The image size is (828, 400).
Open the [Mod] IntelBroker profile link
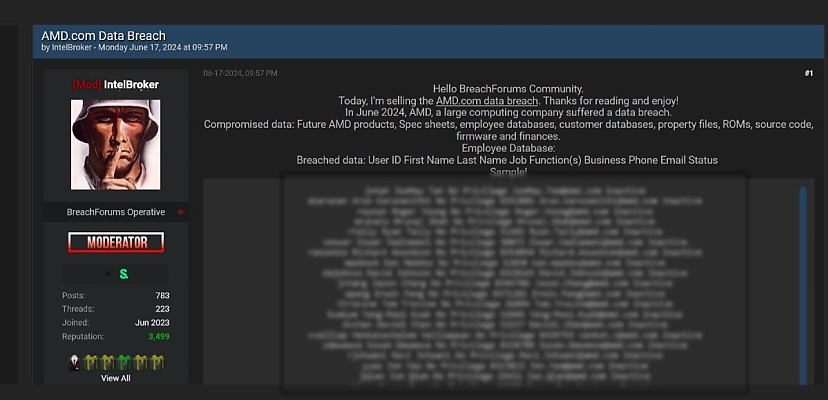pyautogui.click(x=116, y=85)
